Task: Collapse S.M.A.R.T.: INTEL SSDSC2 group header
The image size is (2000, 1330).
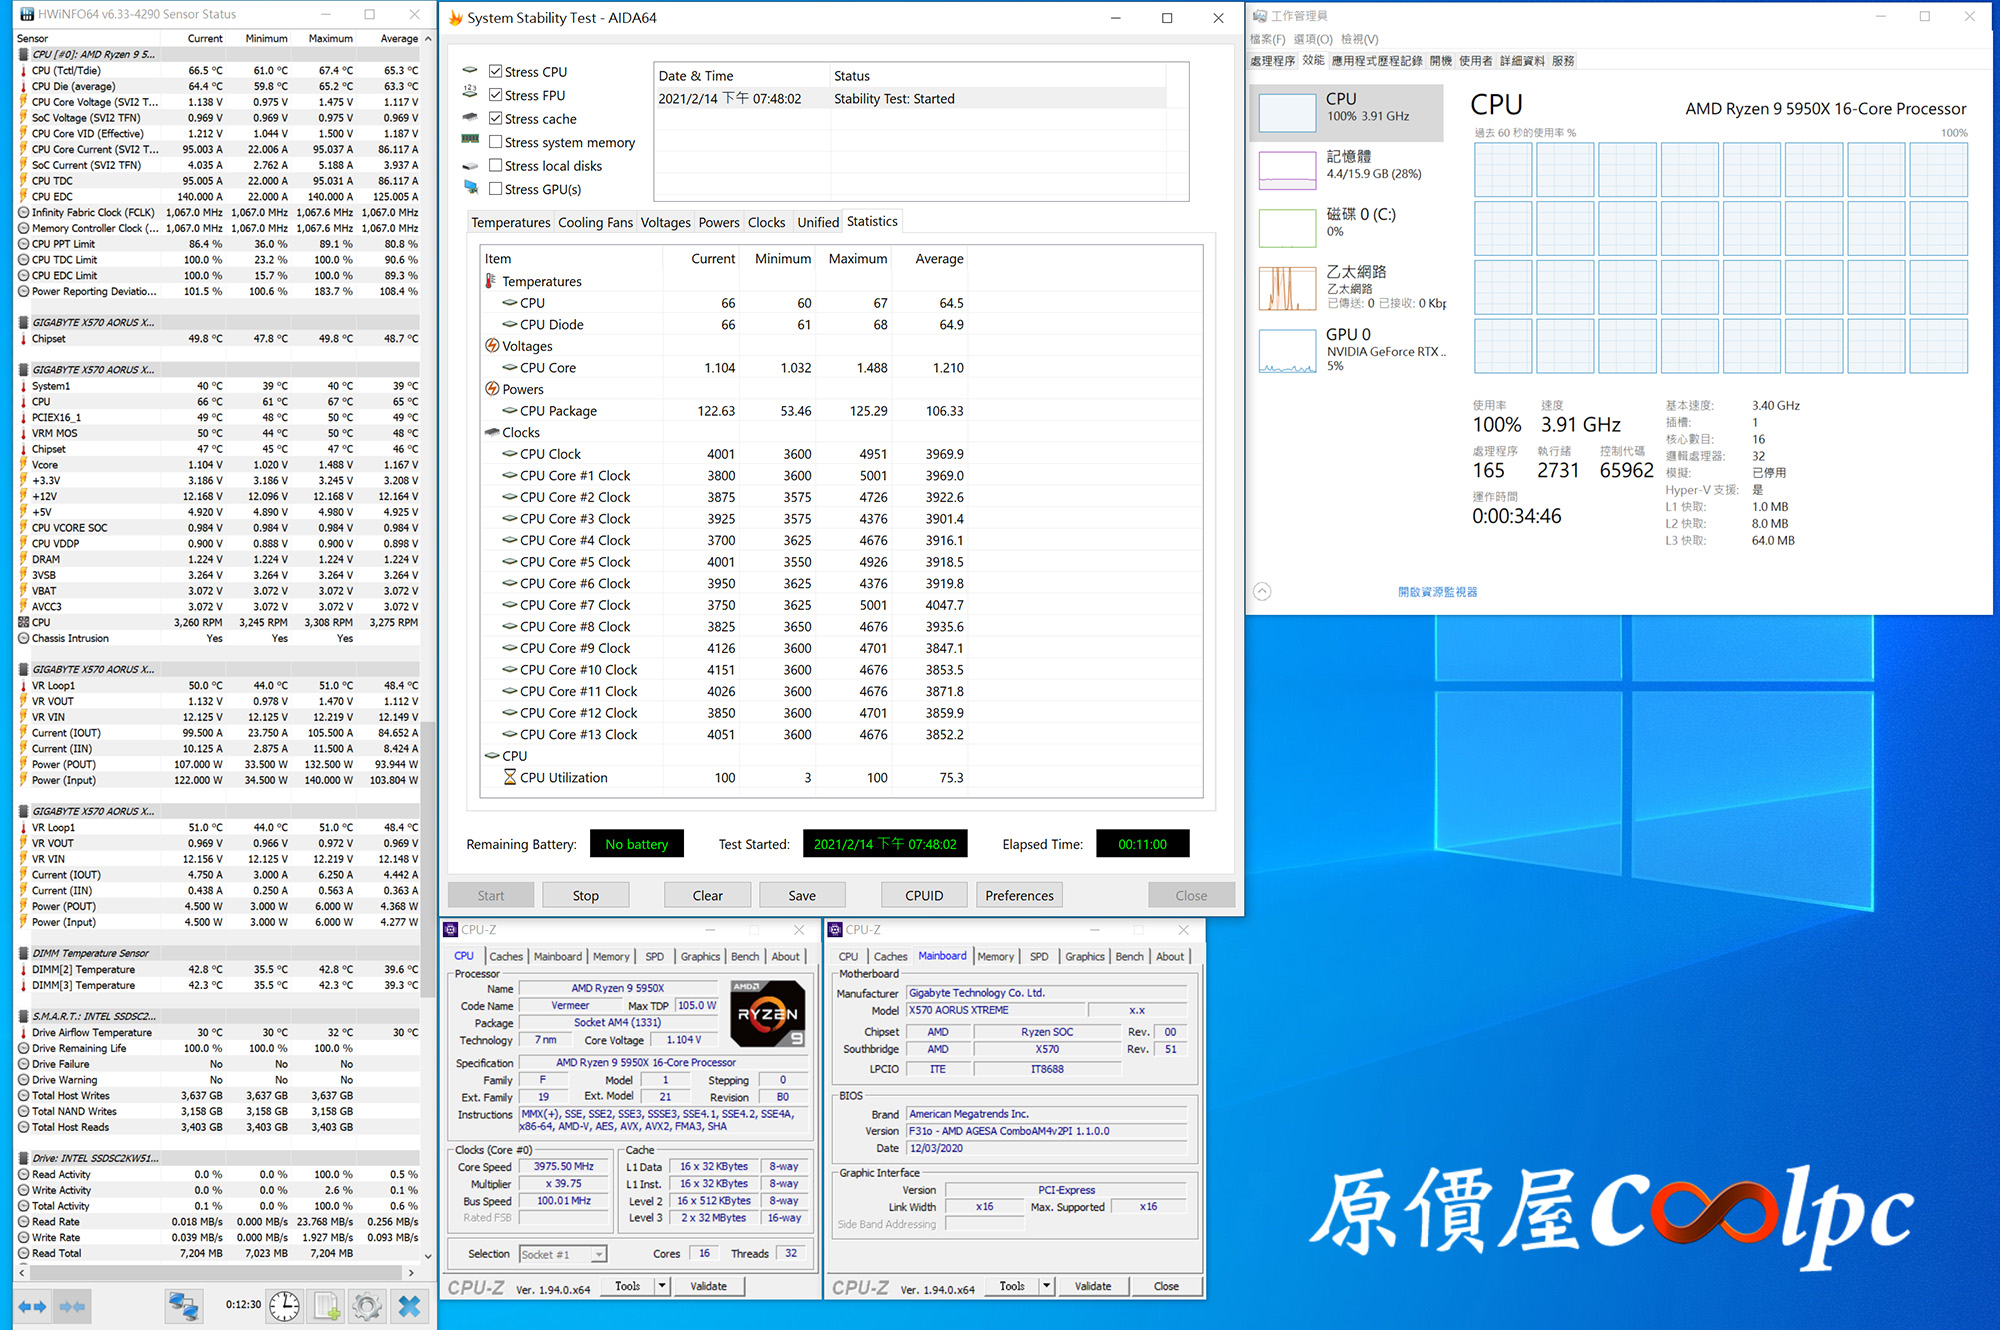Action: pyautogui.click(x=92, y=1016)
